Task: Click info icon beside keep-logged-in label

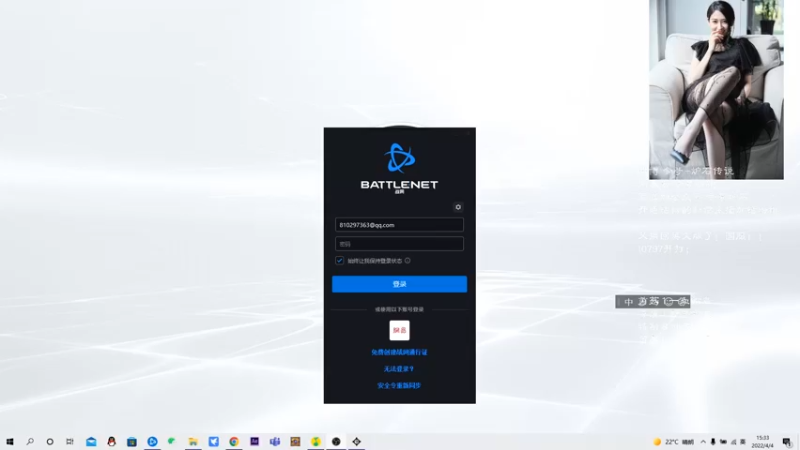Action: tap(408, 261)
